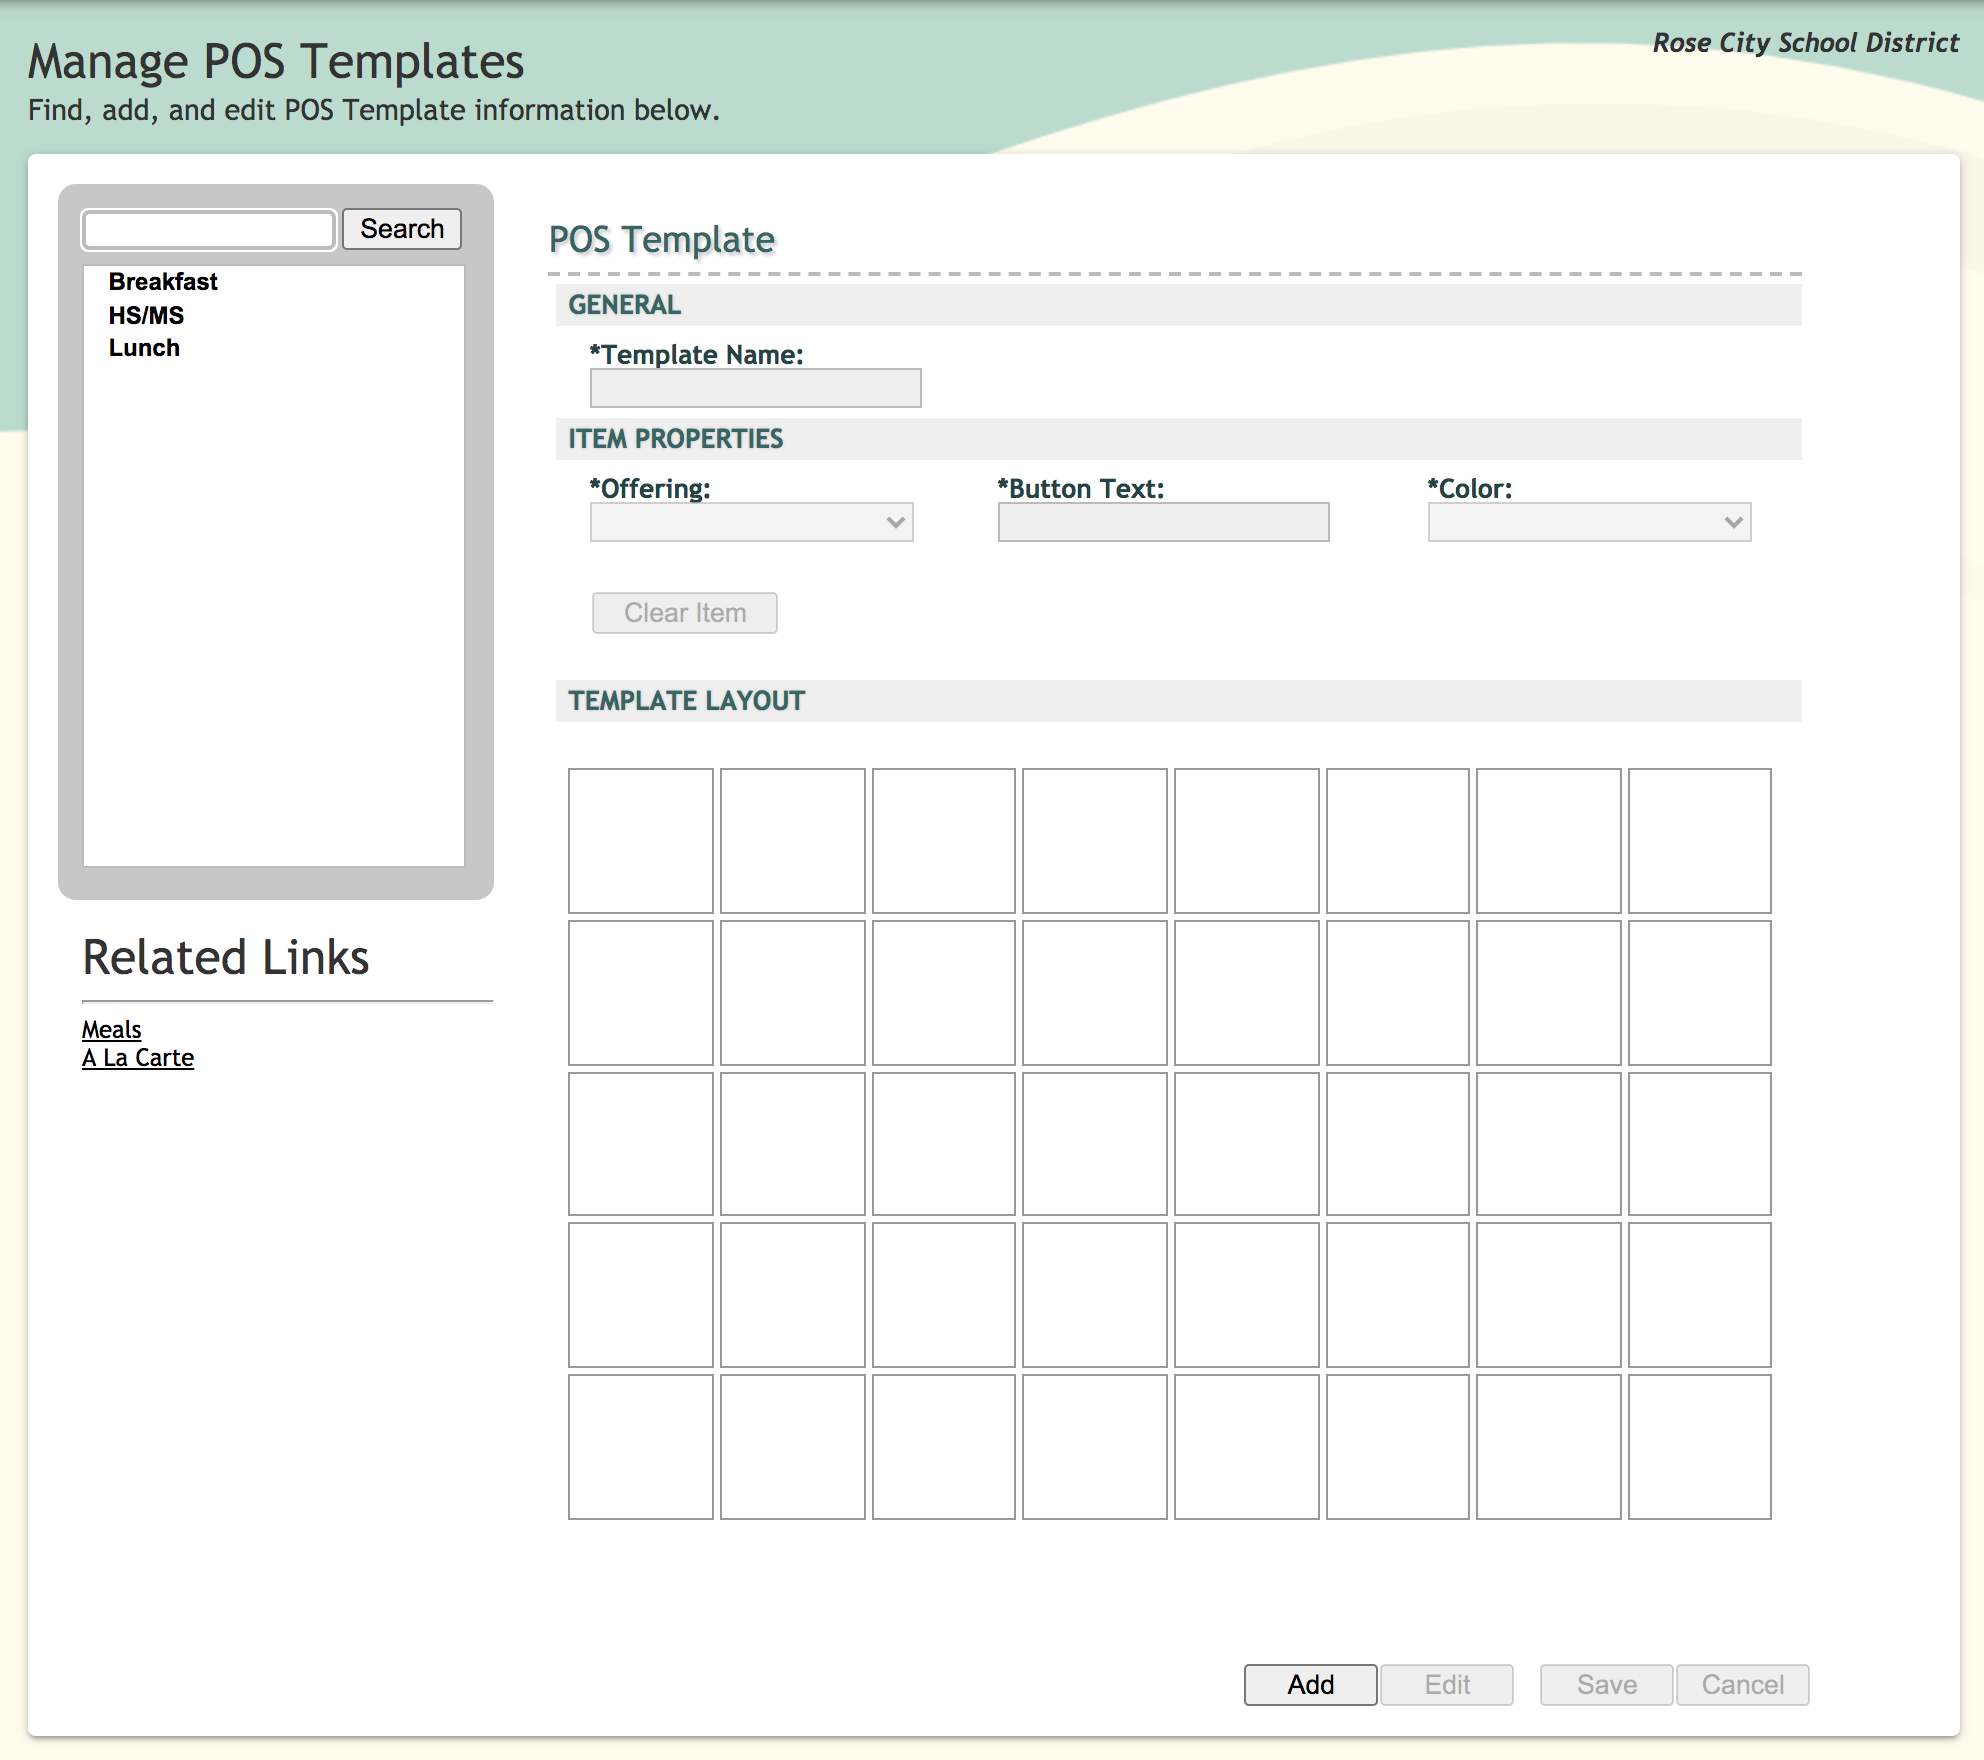1984x1760 pixels.
Task: Open the A La Carte link
Action: pos(138,1058)
